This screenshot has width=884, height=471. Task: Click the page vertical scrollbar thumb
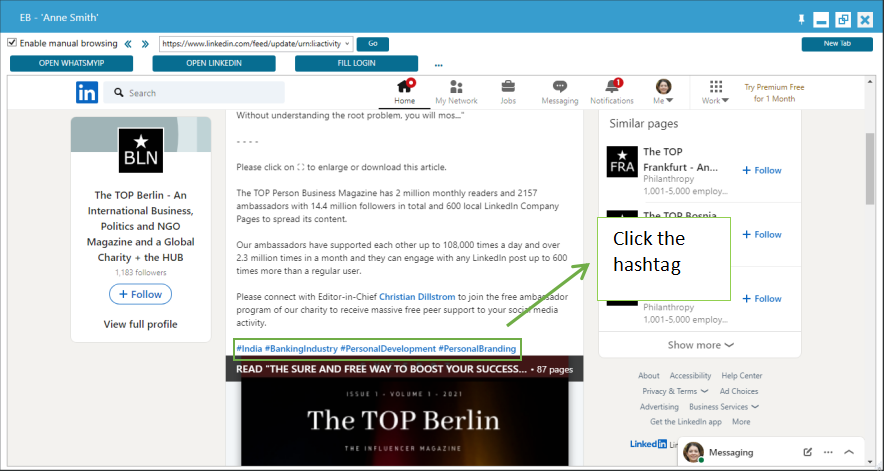coord(870,168)
